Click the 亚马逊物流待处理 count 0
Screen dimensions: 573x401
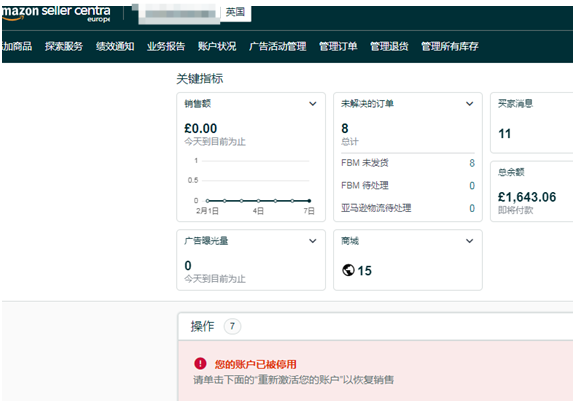tap(472, 208)
